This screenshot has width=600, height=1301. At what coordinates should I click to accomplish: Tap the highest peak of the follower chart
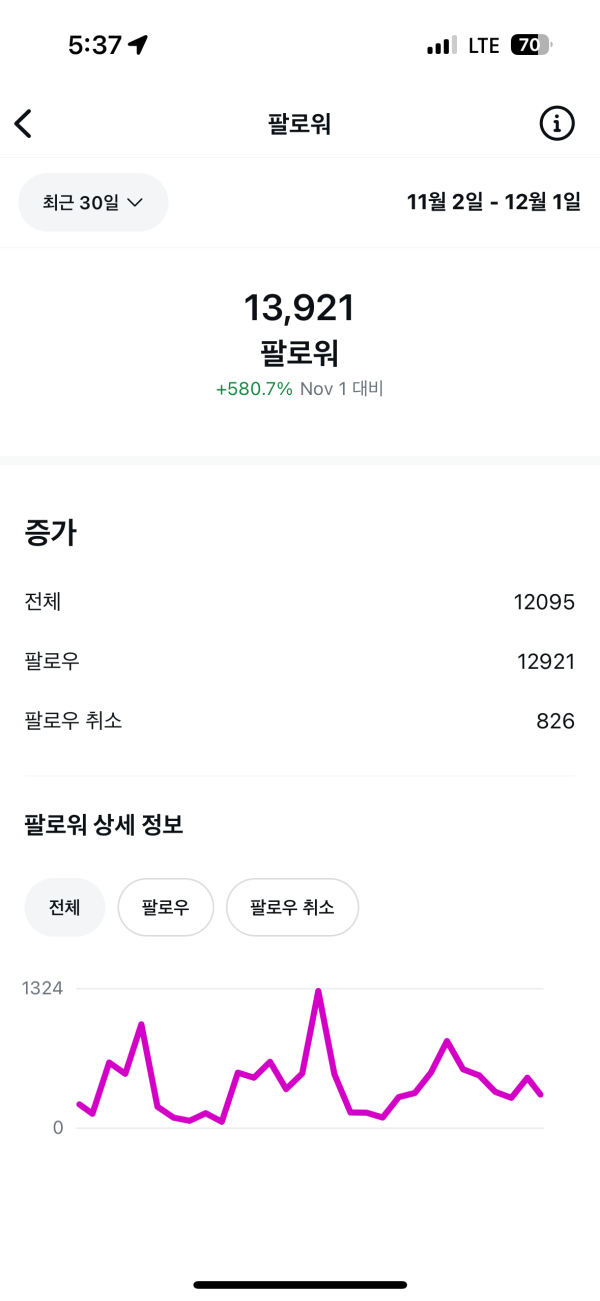(x=318, y=992)
